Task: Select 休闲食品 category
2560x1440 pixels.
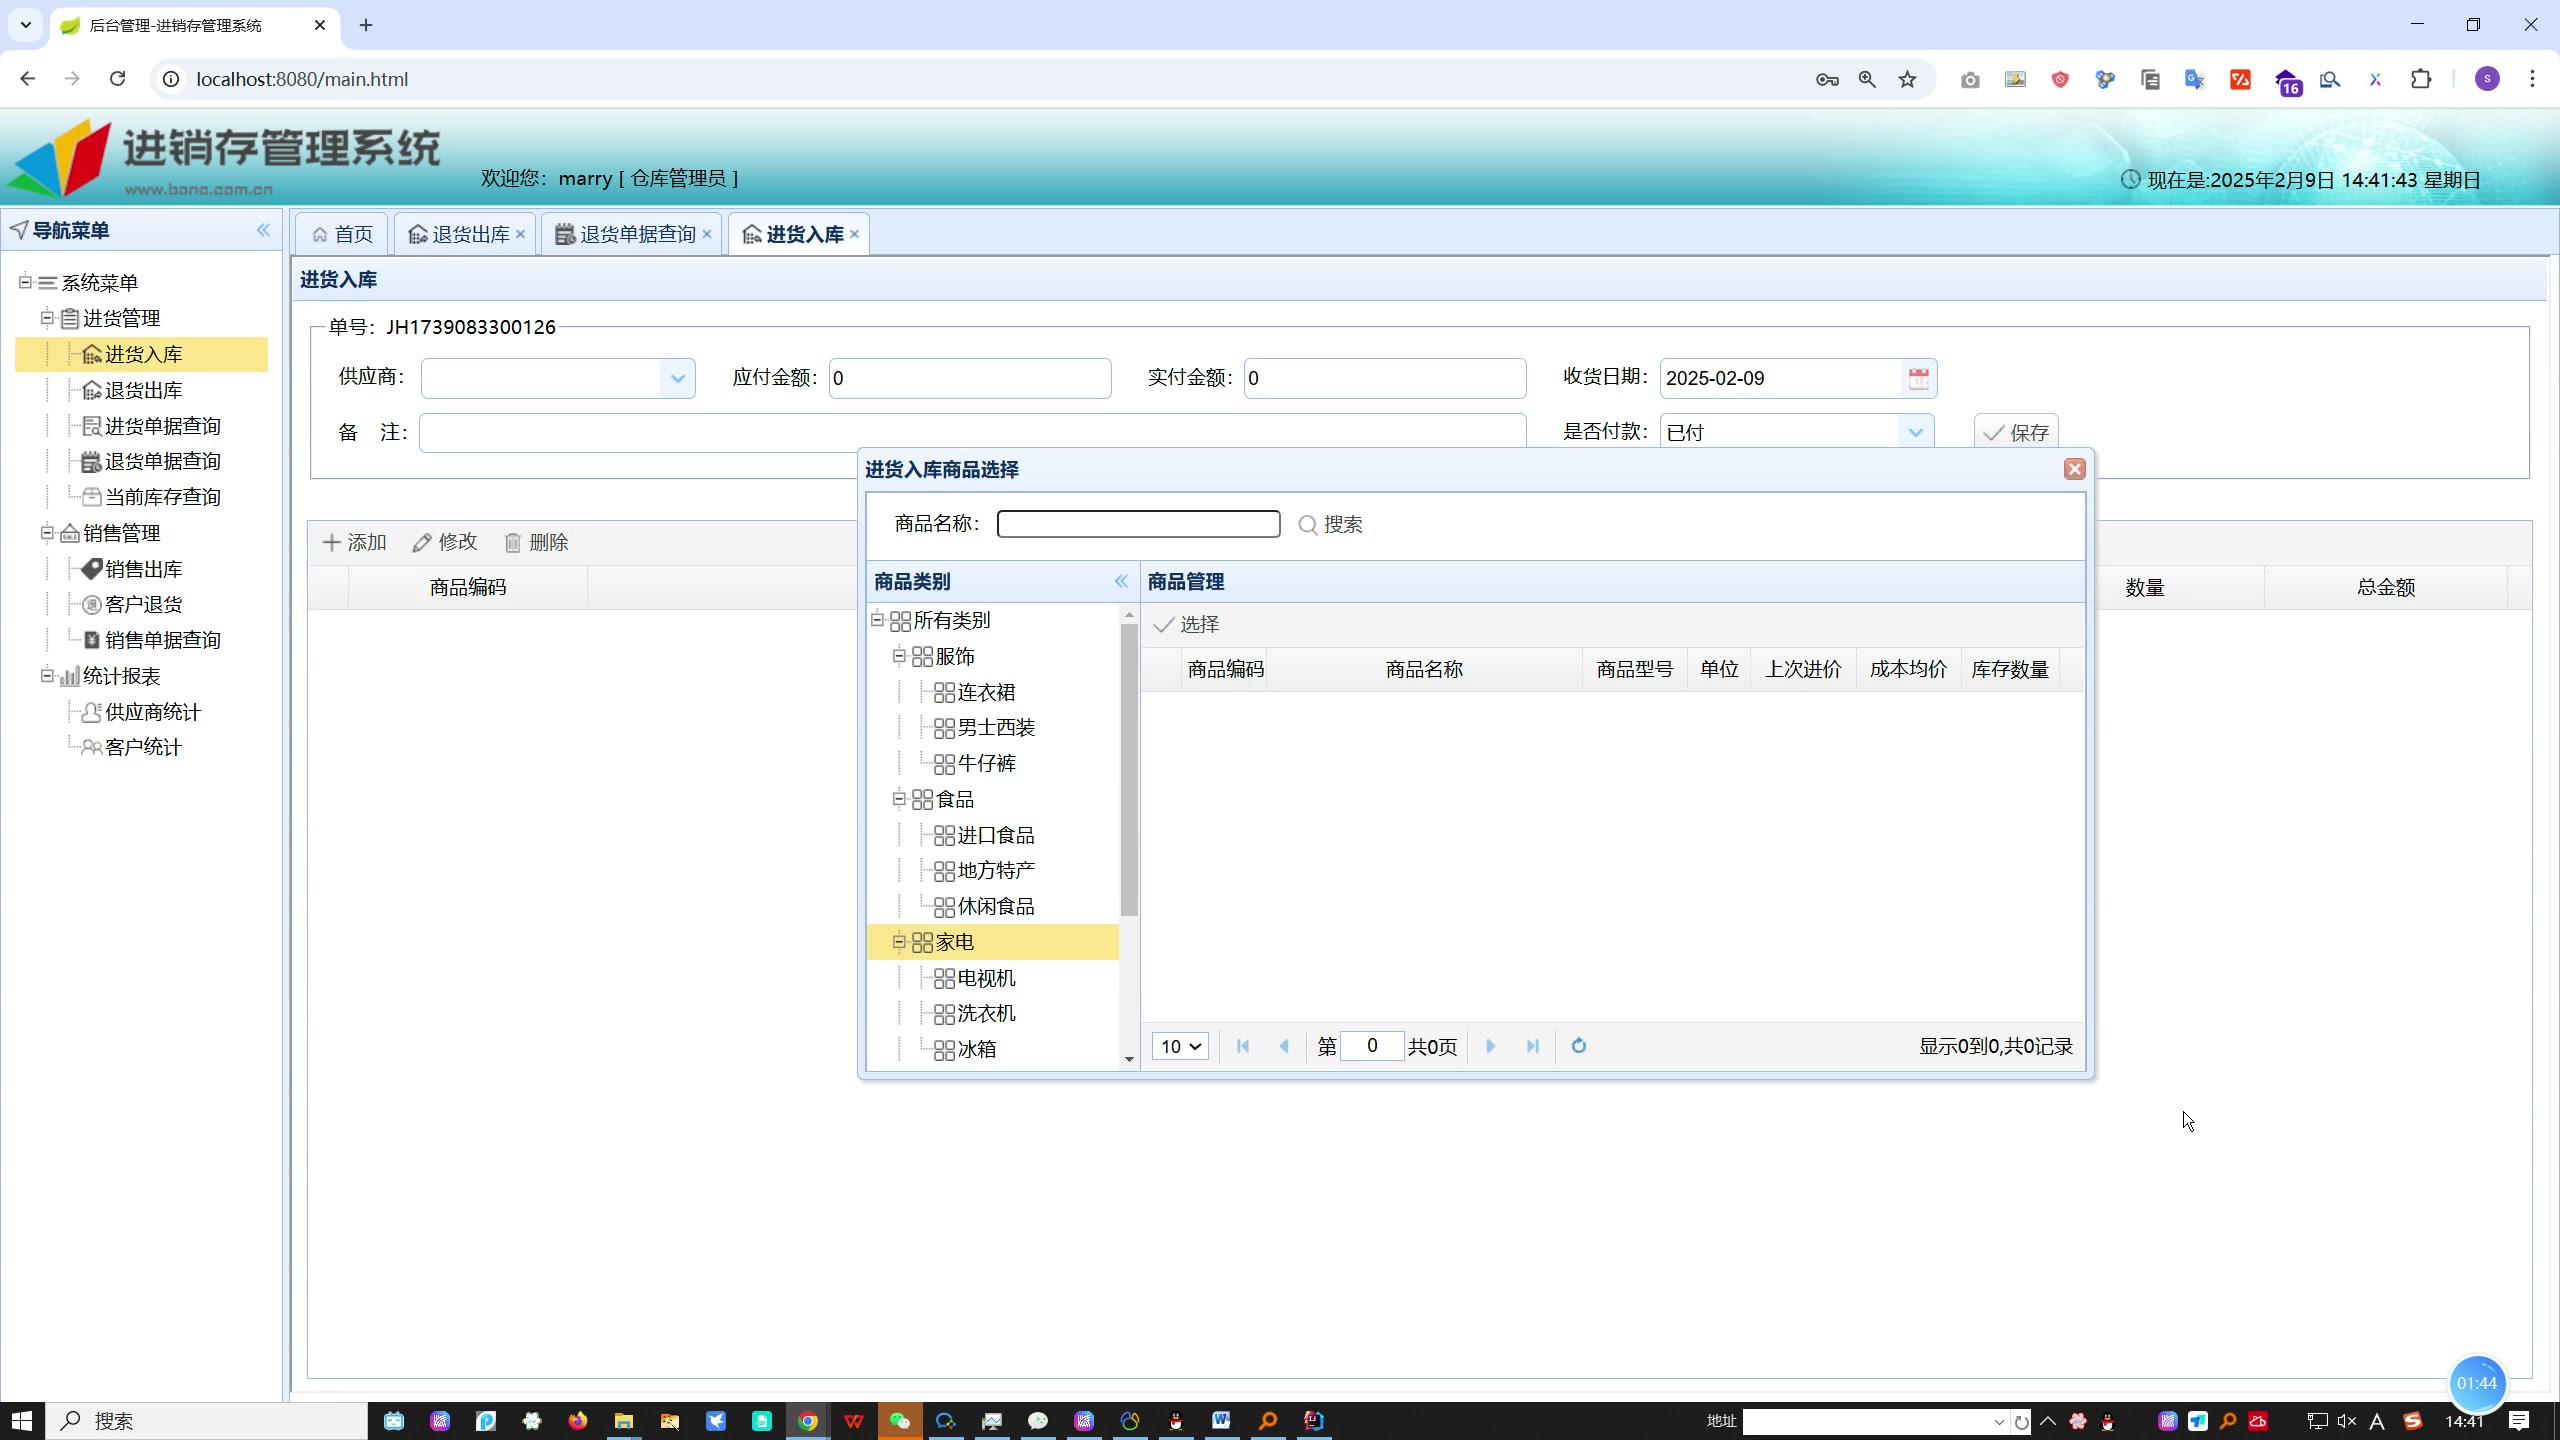Action: click(996, 907)
